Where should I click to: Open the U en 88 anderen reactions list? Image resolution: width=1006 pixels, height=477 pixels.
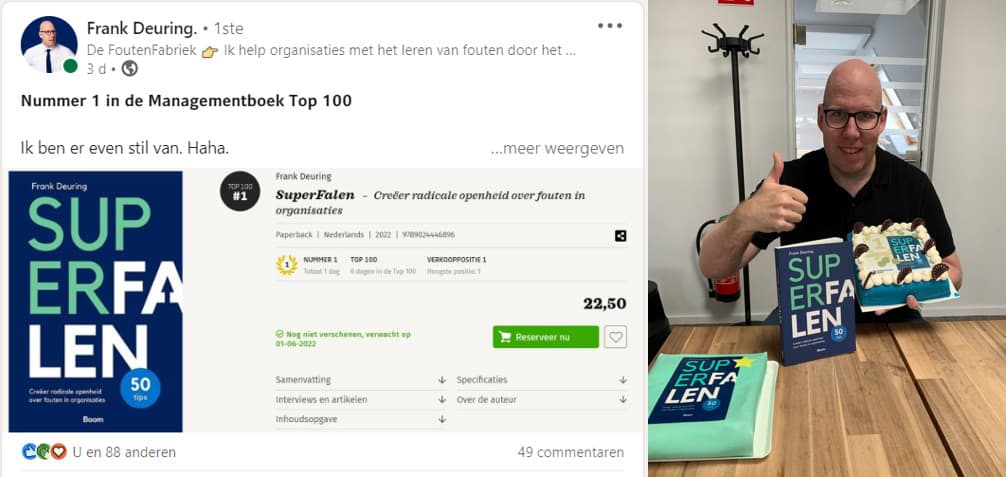tap(124, 452)
